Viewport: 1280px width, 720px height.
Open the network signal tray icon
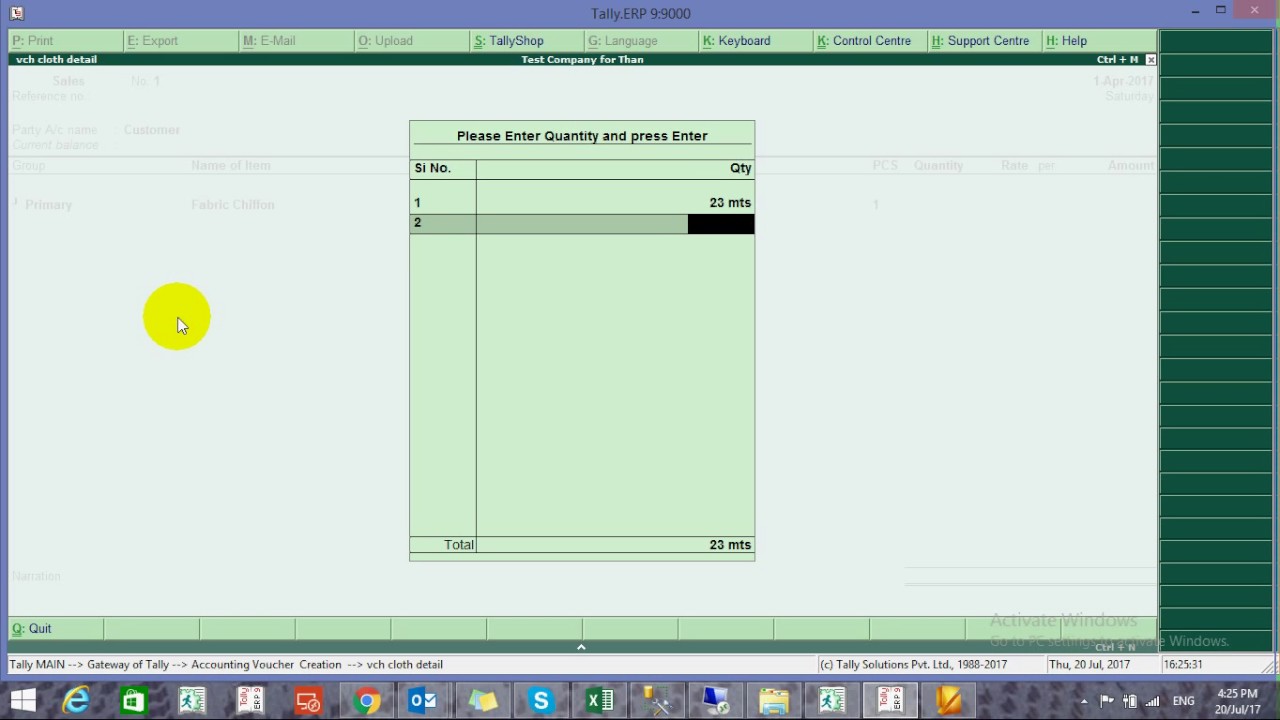(1153, 701)
